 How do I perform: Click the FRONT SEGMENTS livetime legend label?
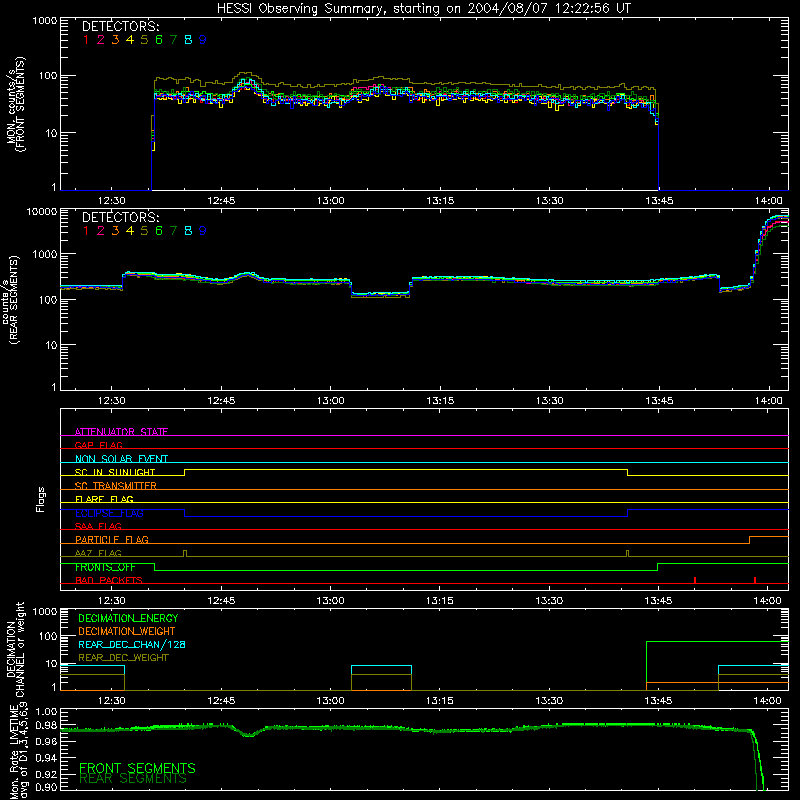coord(137,768)
